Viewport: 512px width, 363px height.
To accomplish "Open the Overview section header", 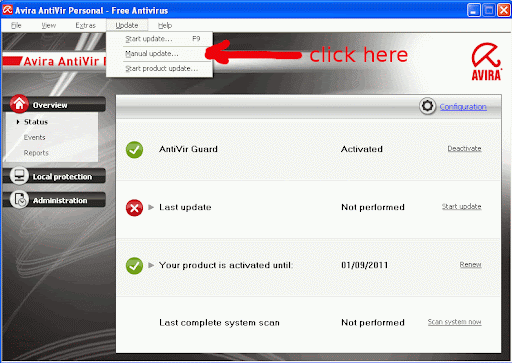I will 54,105.
